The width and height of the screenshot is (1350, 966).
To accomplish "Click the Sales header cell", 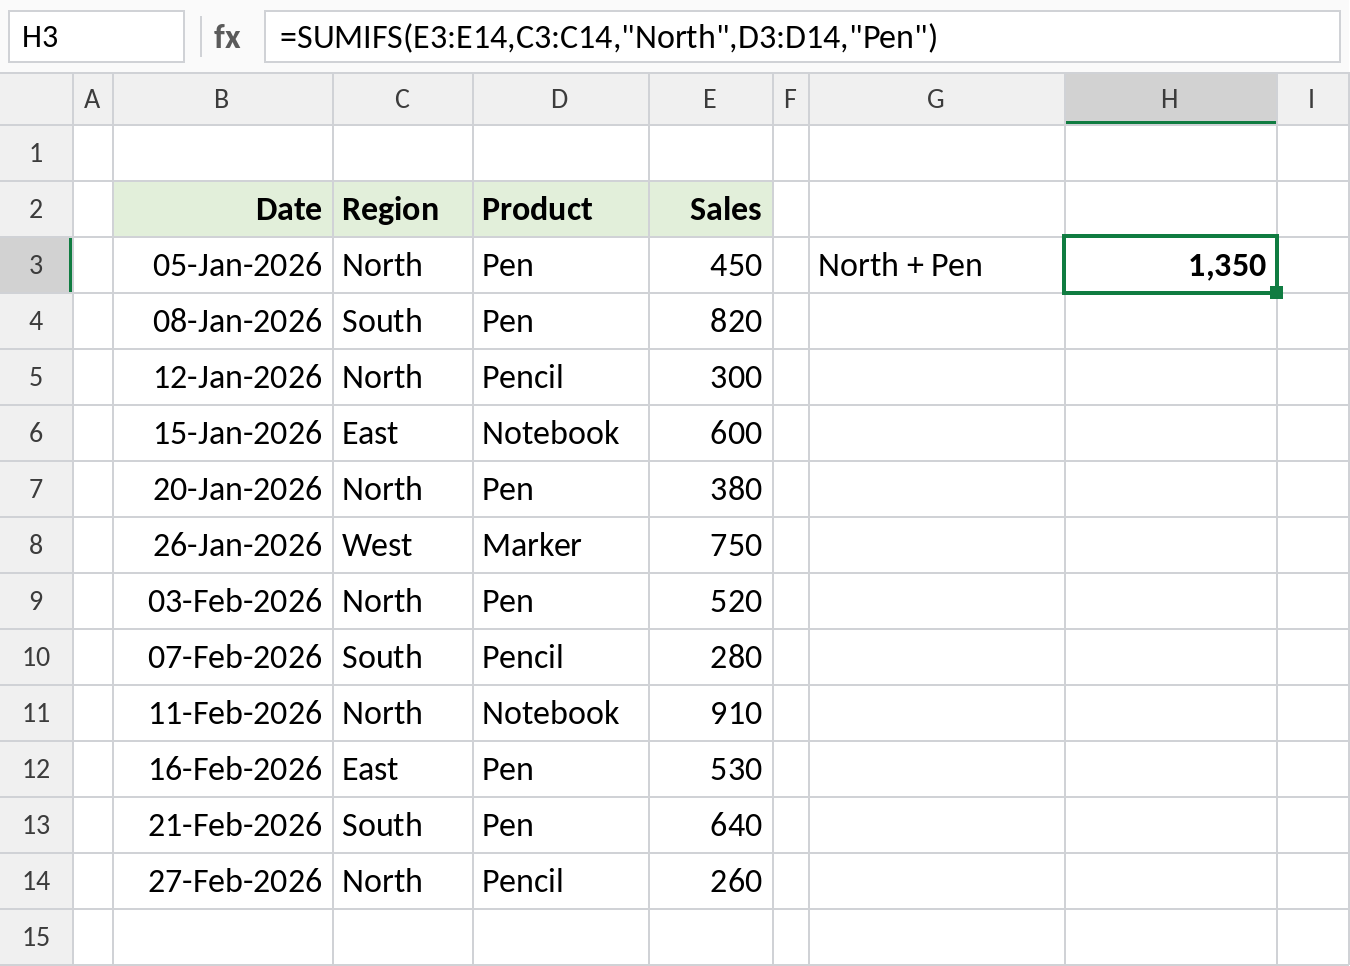I will pos(711,209).
